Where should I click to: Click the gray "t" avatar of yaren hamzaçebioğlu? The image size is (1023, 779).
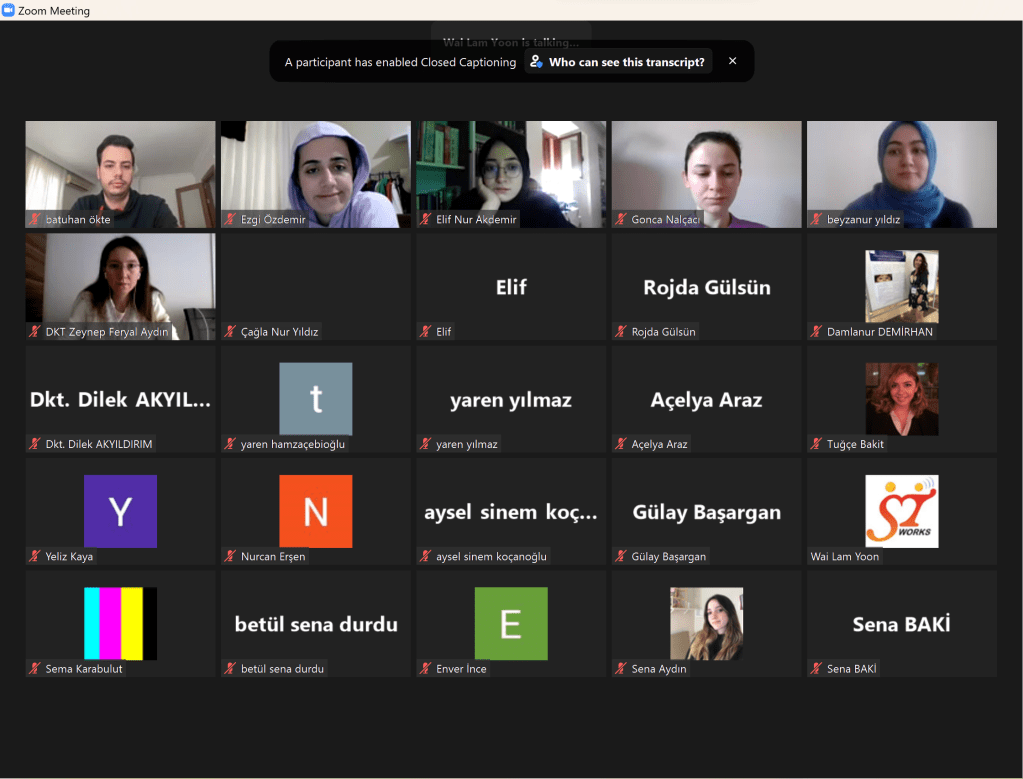(x=315, y=399)
